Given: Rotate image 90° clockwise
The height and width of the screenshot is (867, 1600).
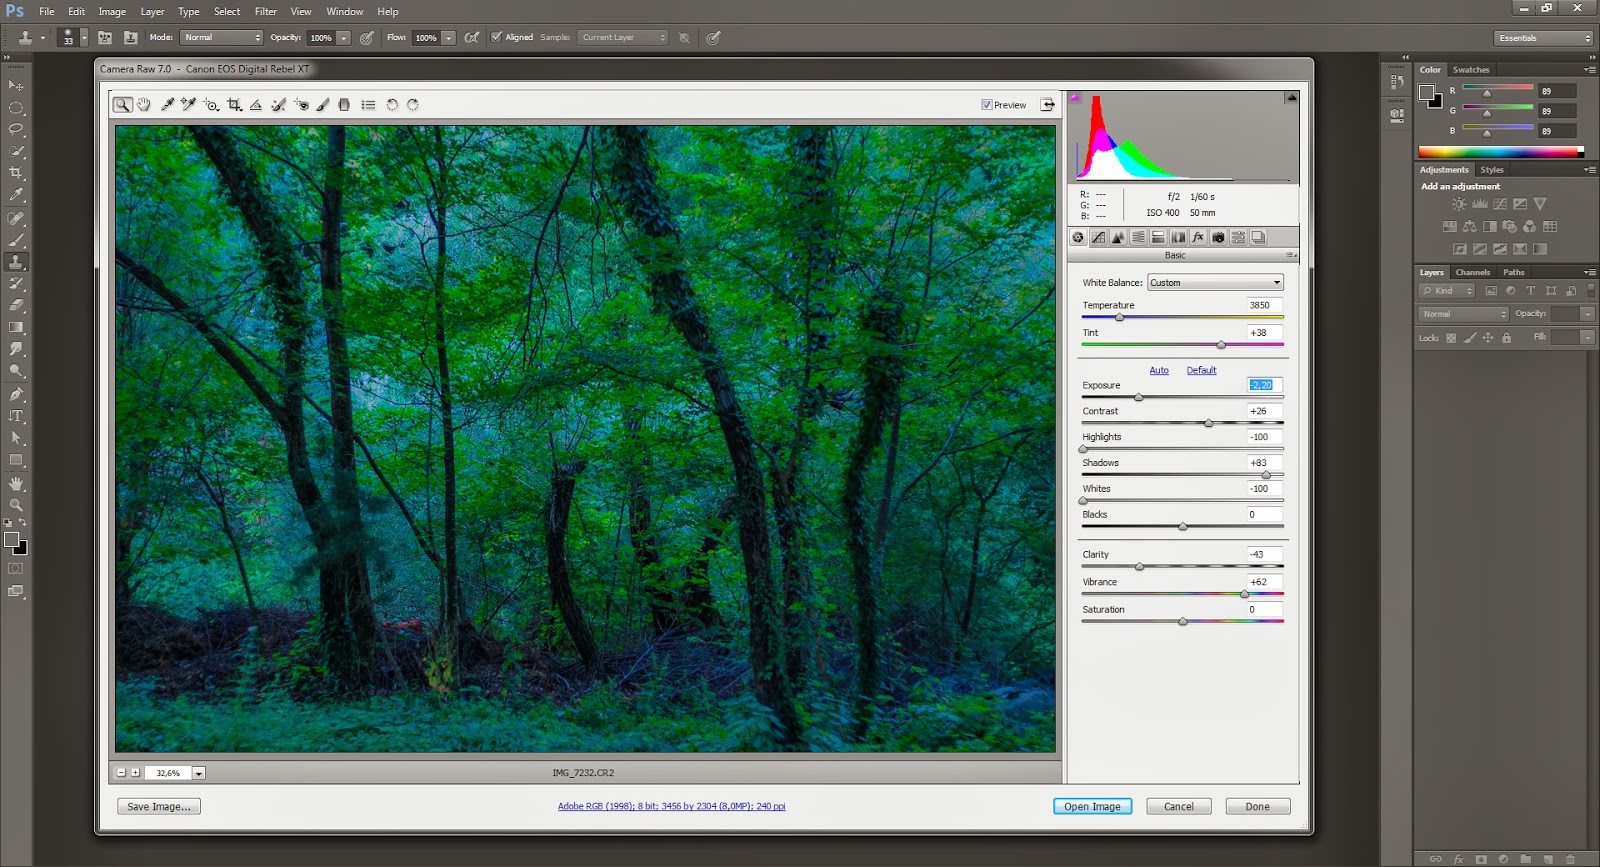Looking at the screenshot, I should 412,104.
